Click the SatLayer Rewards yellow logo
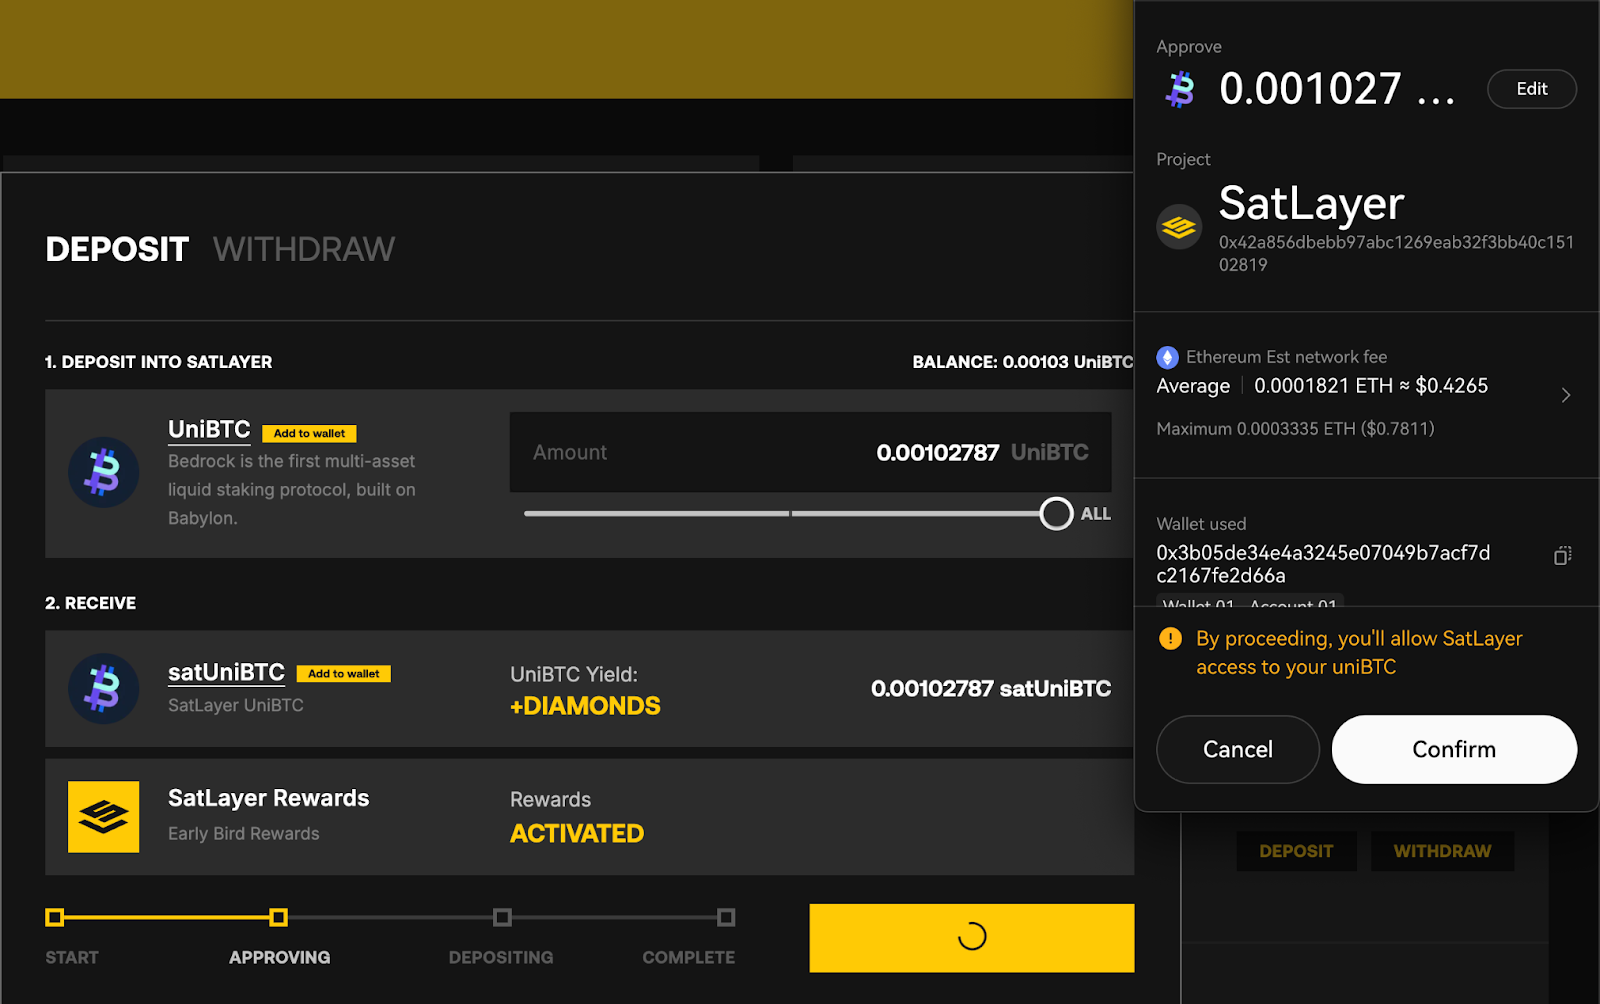The width and height of the screenshot is (1600, 1004). pos(103,817)
